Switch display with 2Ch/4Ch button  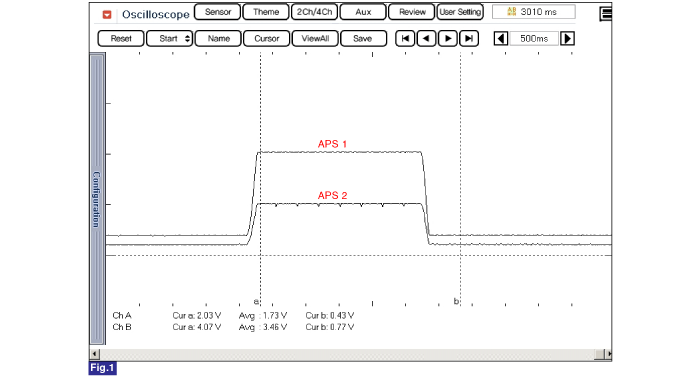pos(314,12)
